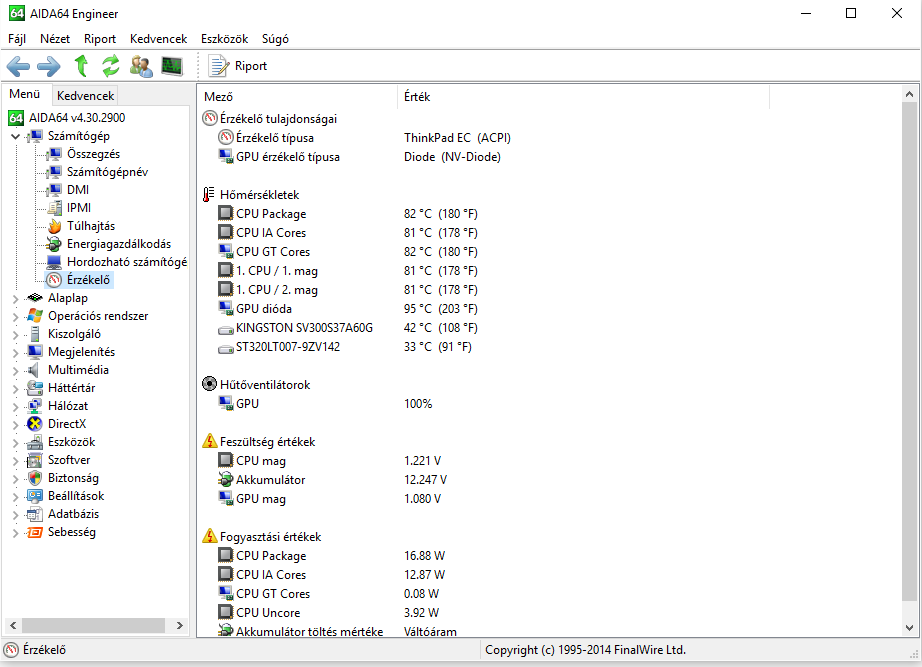This screenshot has height=667, width=922.
Task: Expand the DirectX tree node
Action: tap(16, 425)
